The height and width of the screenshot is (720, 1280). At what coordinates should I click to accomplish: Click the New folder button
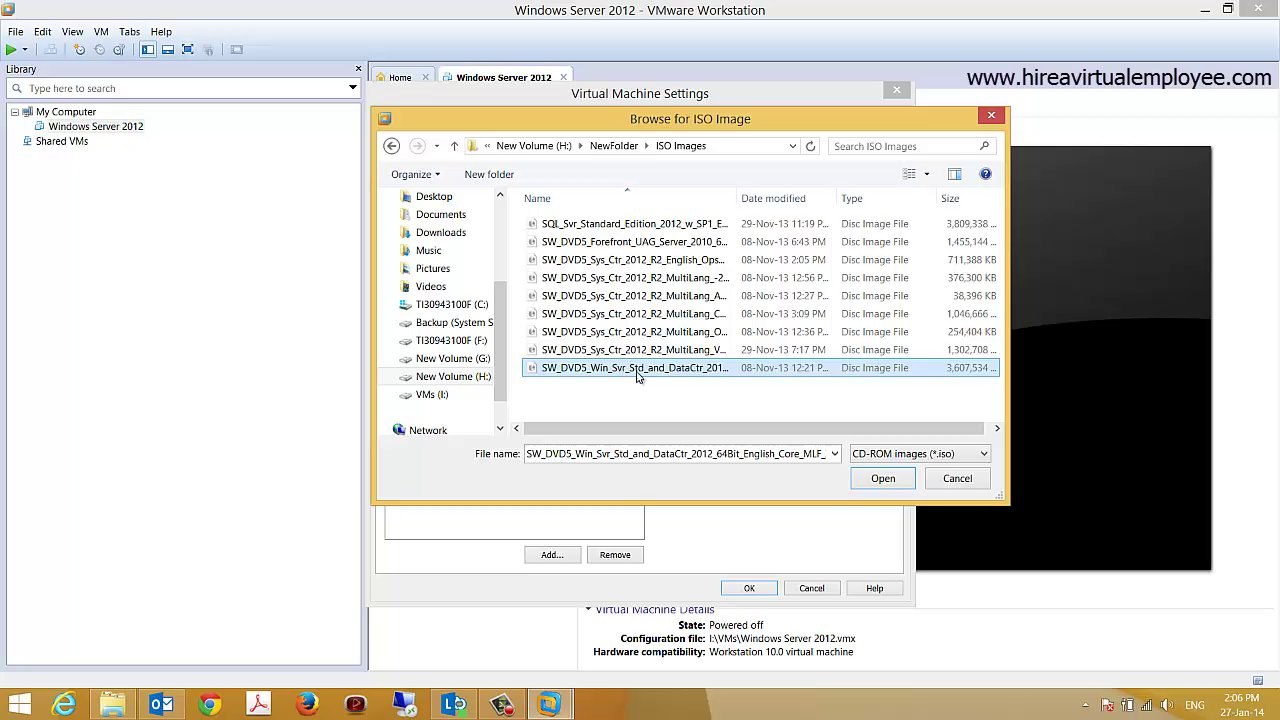point(489,174)
